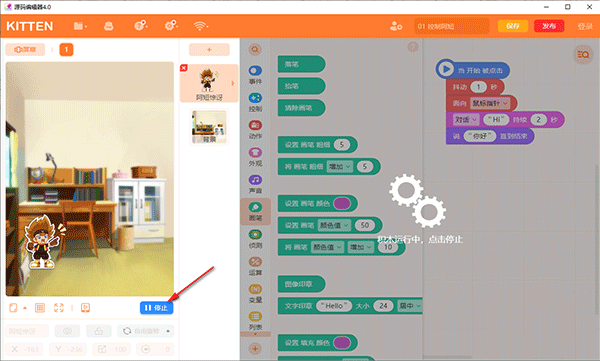
Task: Select screen tab 1
Action: coord(66,49)
